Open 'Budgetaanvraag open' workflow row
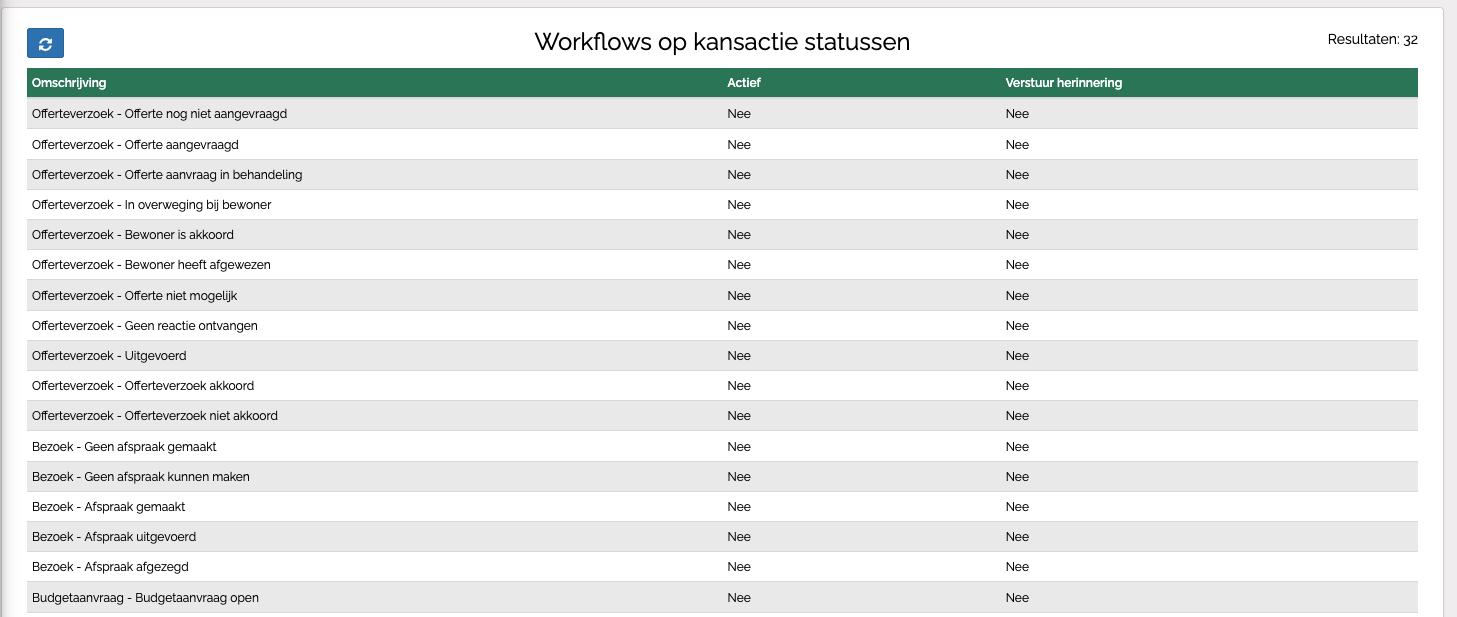 click(145, 598)
